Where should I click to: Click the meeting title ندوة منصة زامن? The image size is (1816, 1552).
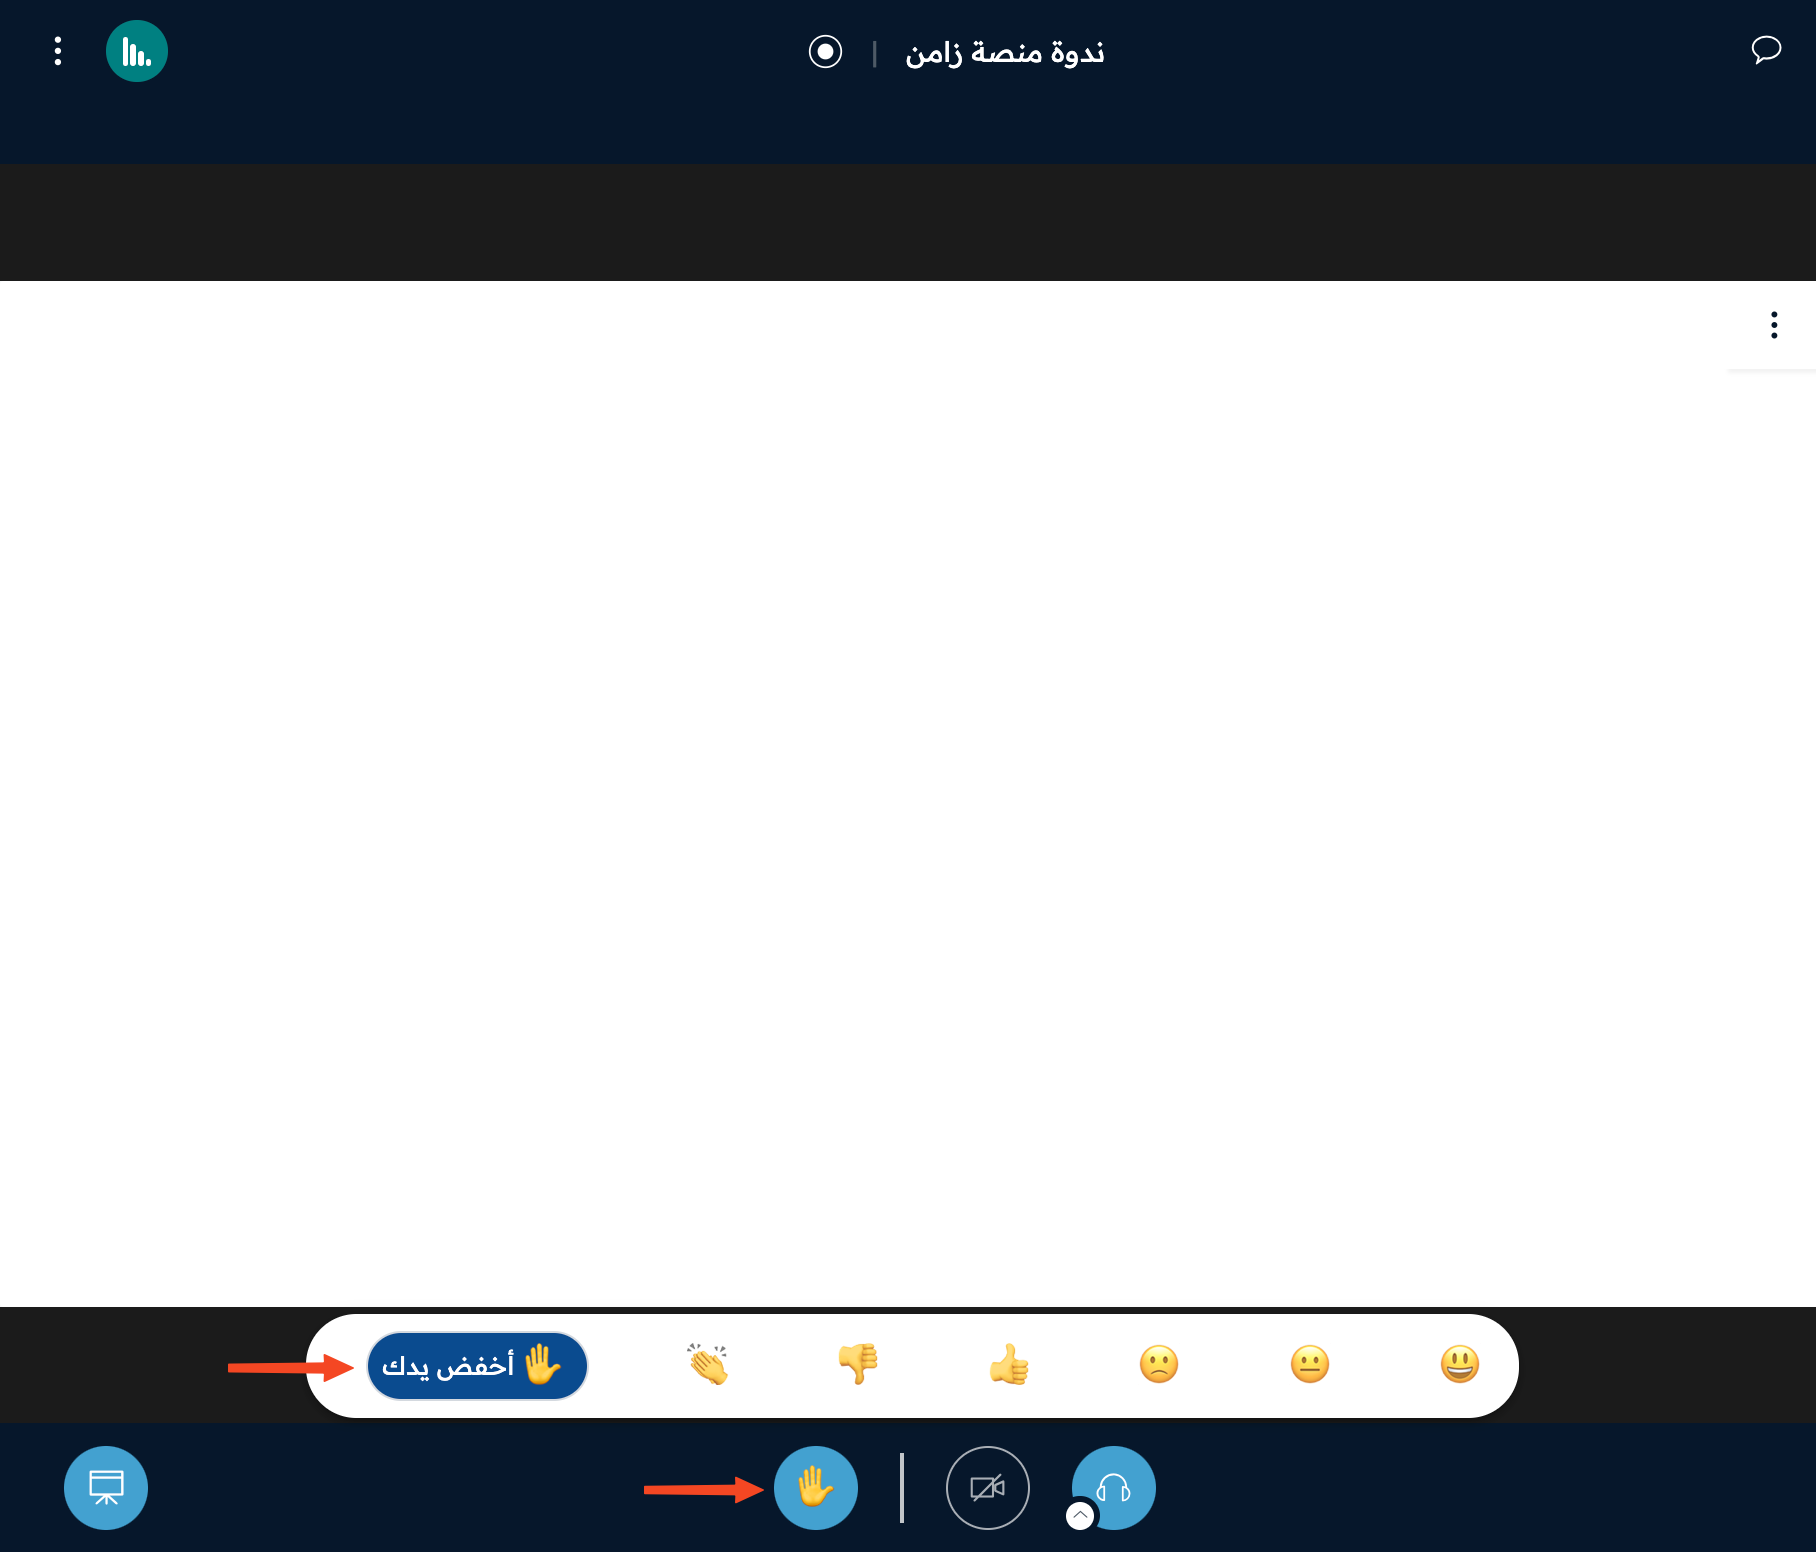pyautogui.click(x=1005, y=52)
